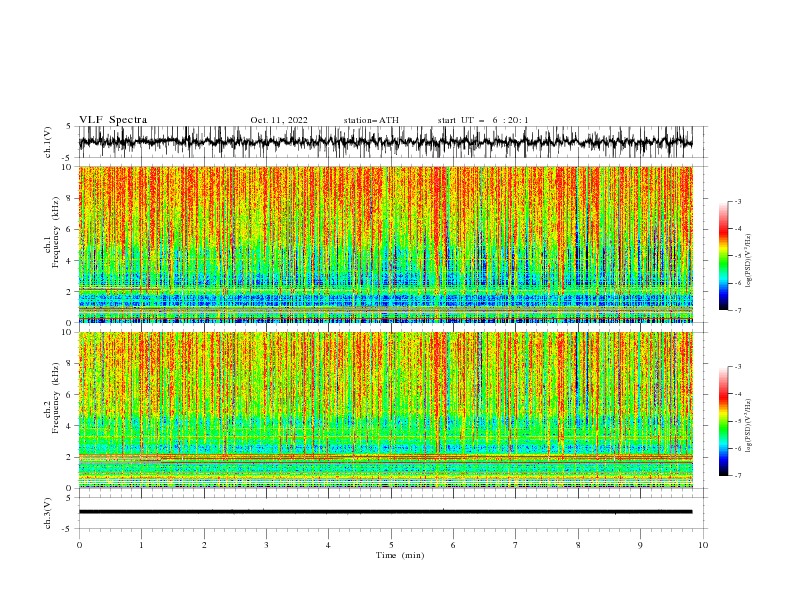Click inside the ch.1 spectrogram panel

[x=385, y=244]
